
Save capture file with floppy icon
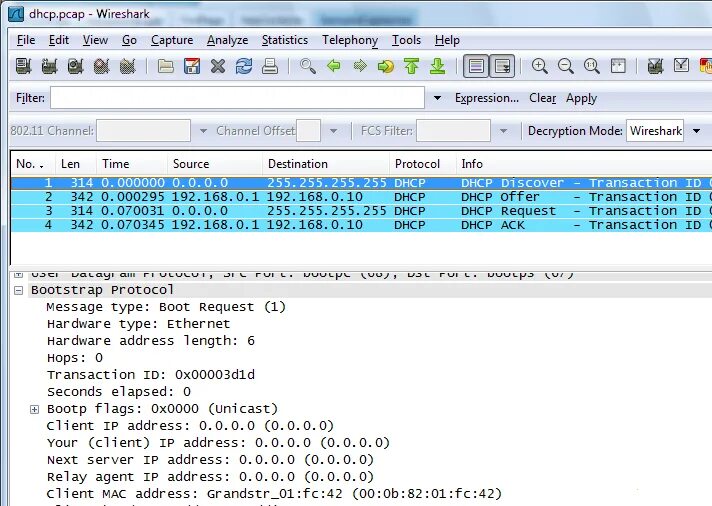pos(192,66)
